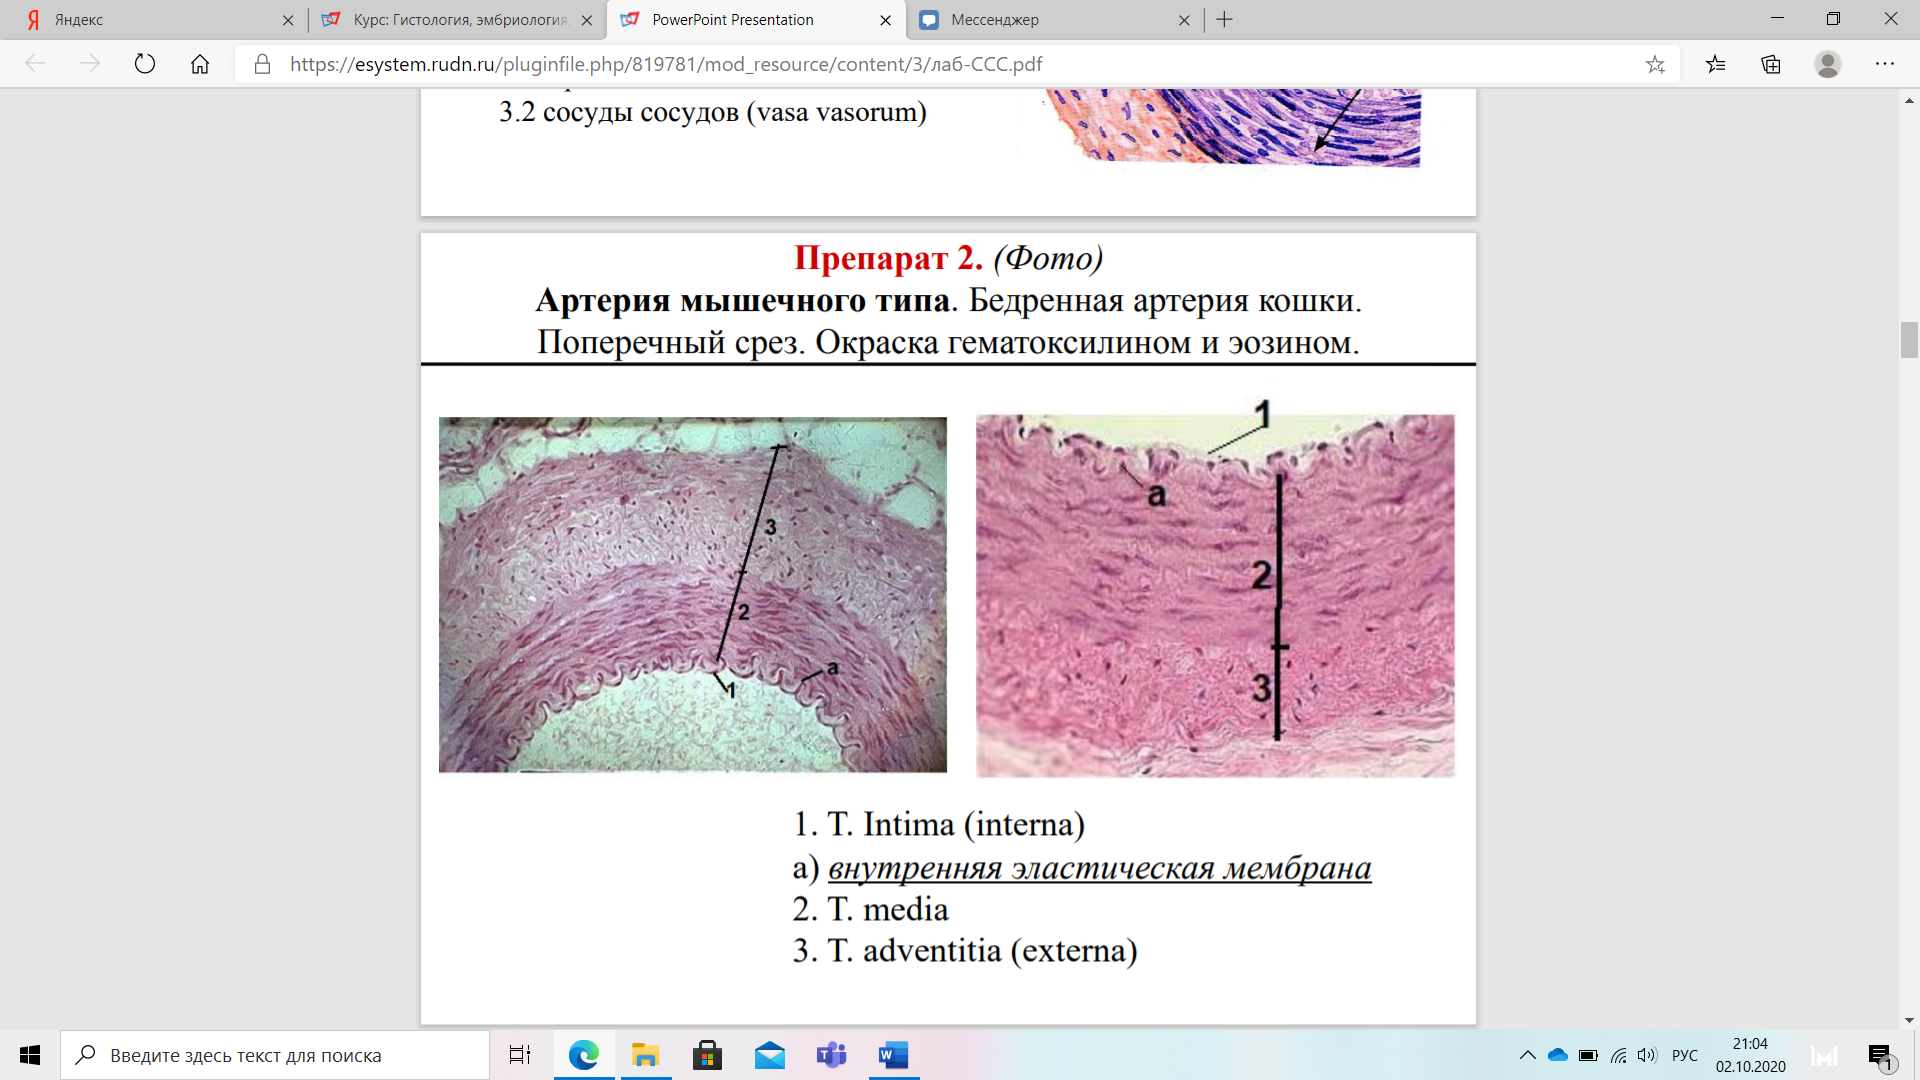
Task: Open a new browser tab
Action: pyautogui.click(x=1225, y=20)
